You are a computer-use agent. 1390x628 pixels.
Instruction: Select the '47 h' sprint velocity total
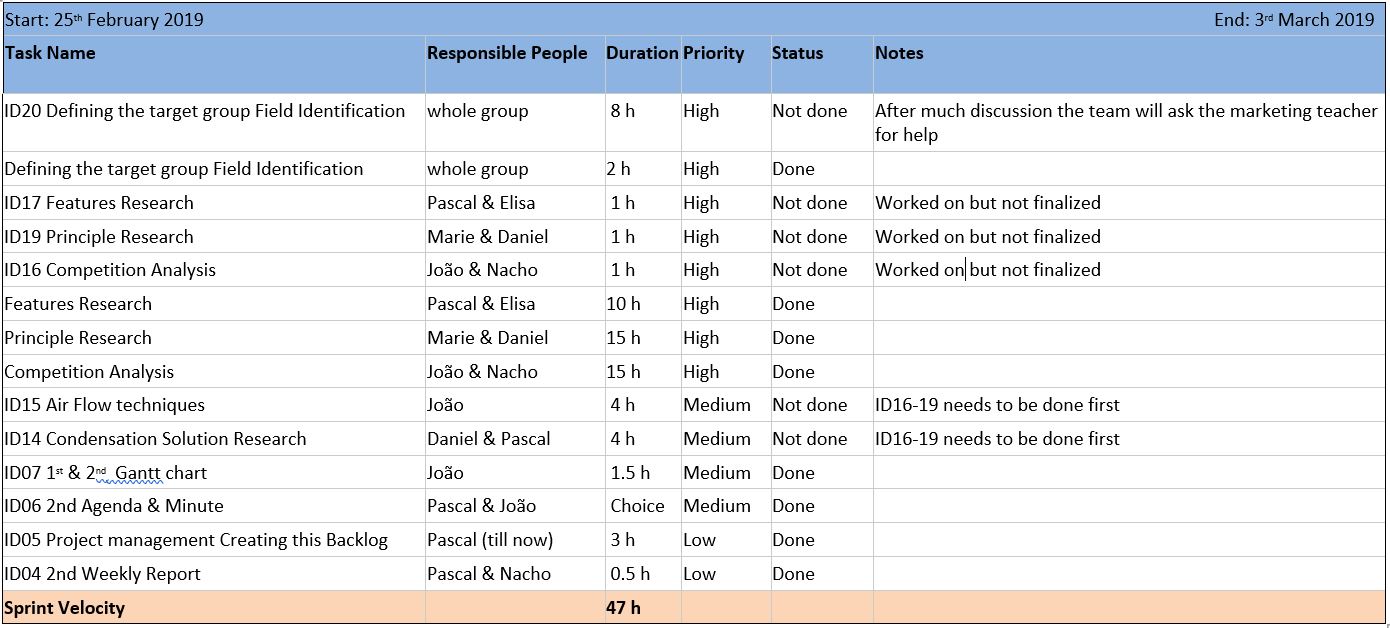pos(623,608)
